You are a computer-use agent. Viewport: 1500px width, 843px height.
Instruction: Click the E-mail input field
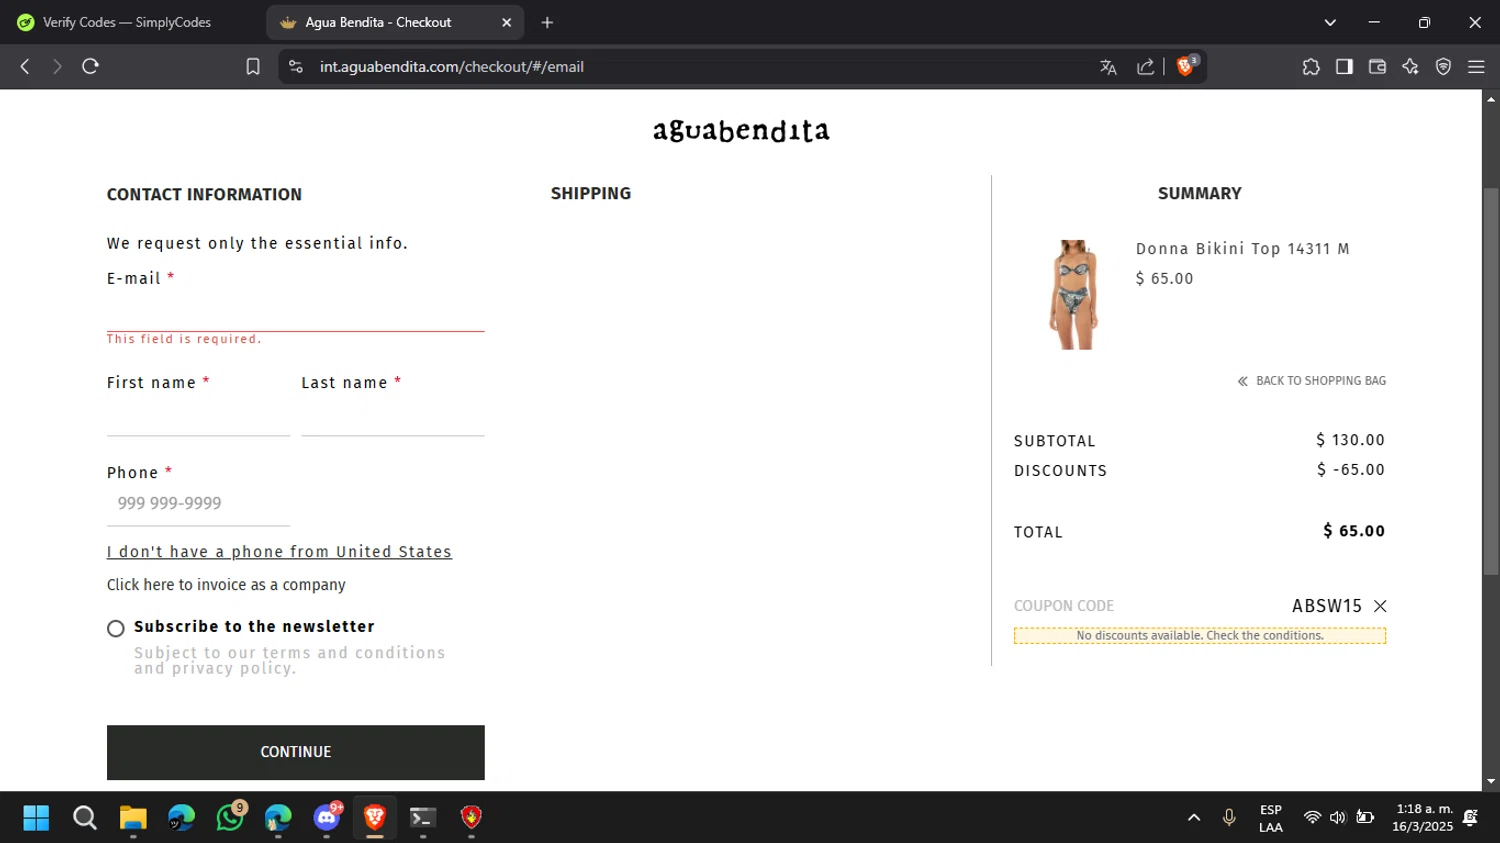(296, 314)
